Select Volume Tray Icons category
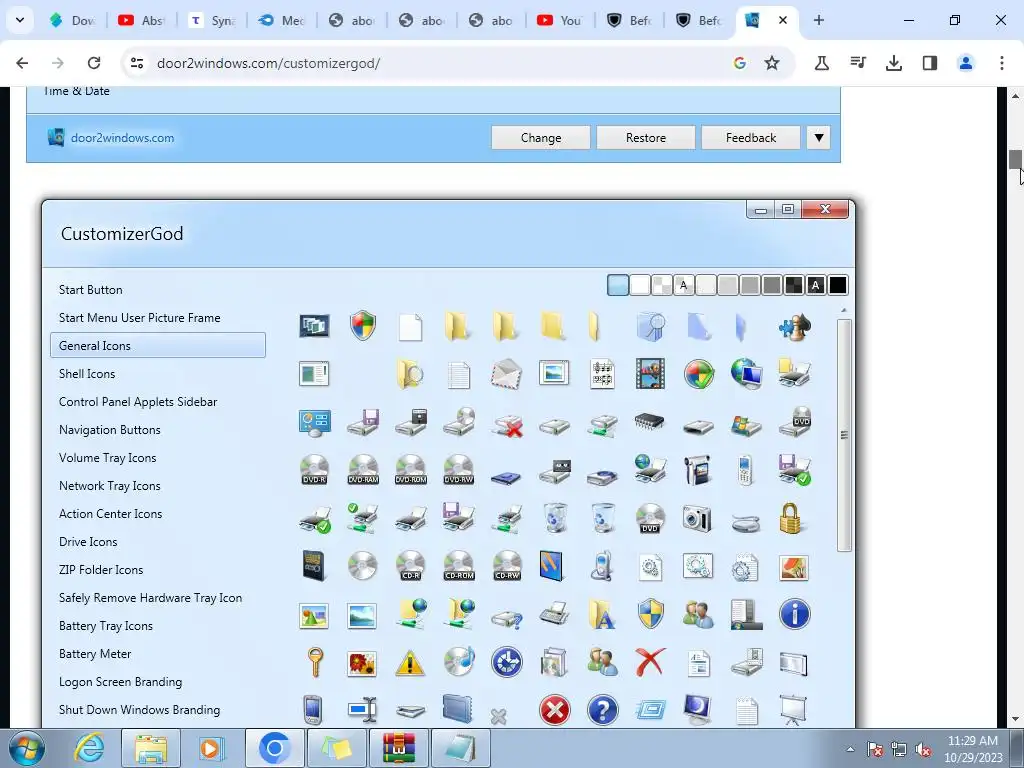The width and height of the screenshot is (1024, 768). click(x=108, y=458)
